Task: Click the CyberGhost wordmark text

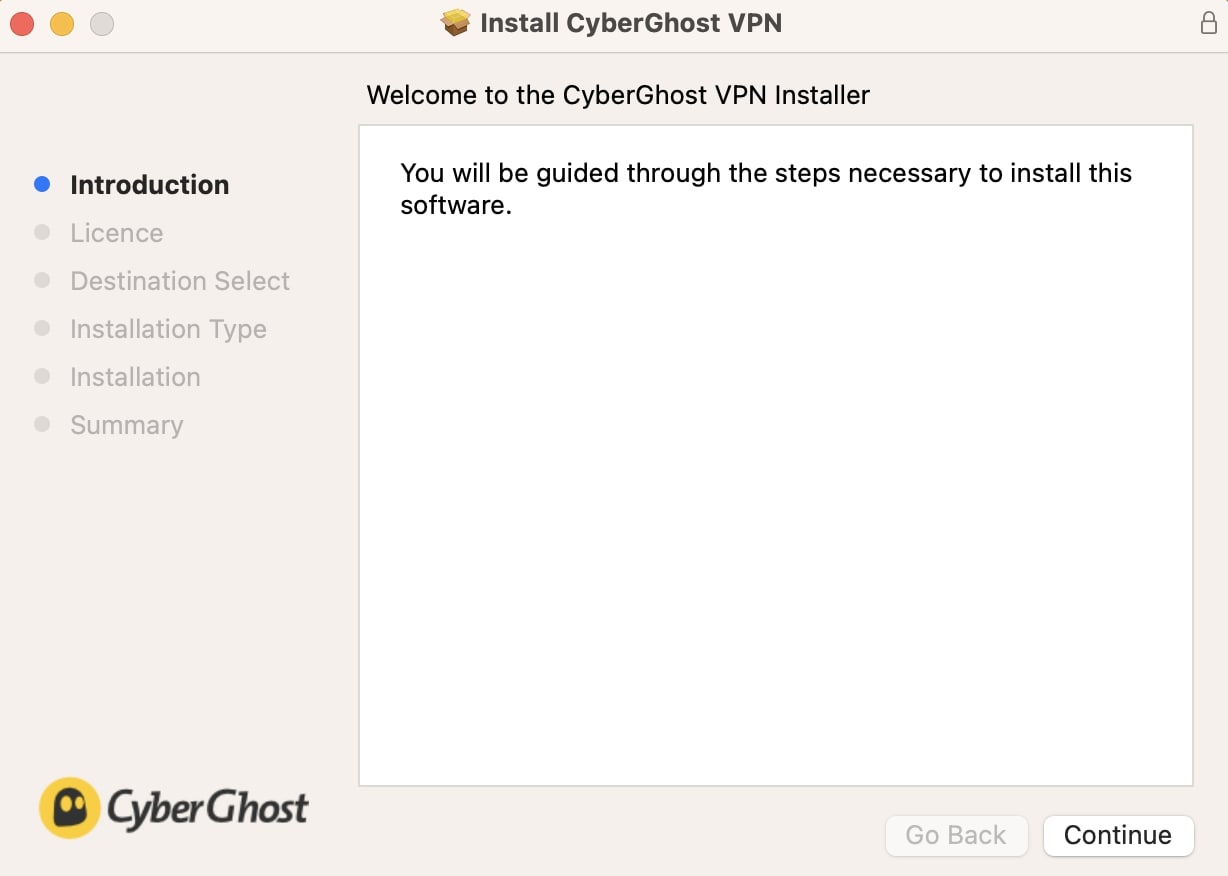Action: [208, 808]
